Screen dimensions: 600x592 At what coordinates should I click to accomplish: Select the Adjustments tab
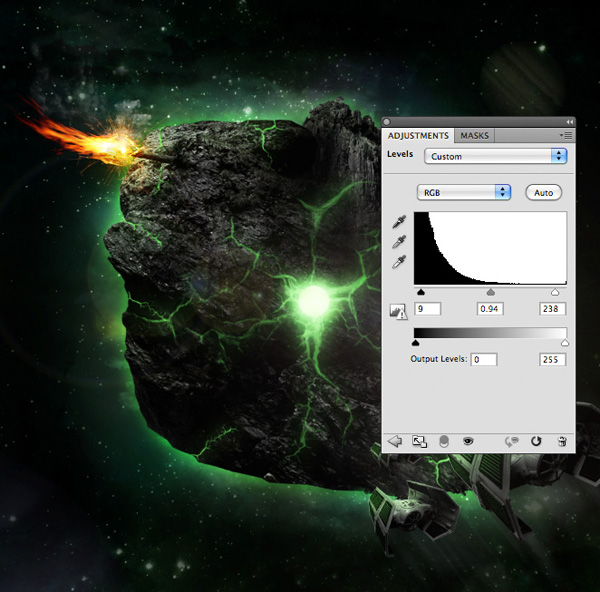pos(418,135)
